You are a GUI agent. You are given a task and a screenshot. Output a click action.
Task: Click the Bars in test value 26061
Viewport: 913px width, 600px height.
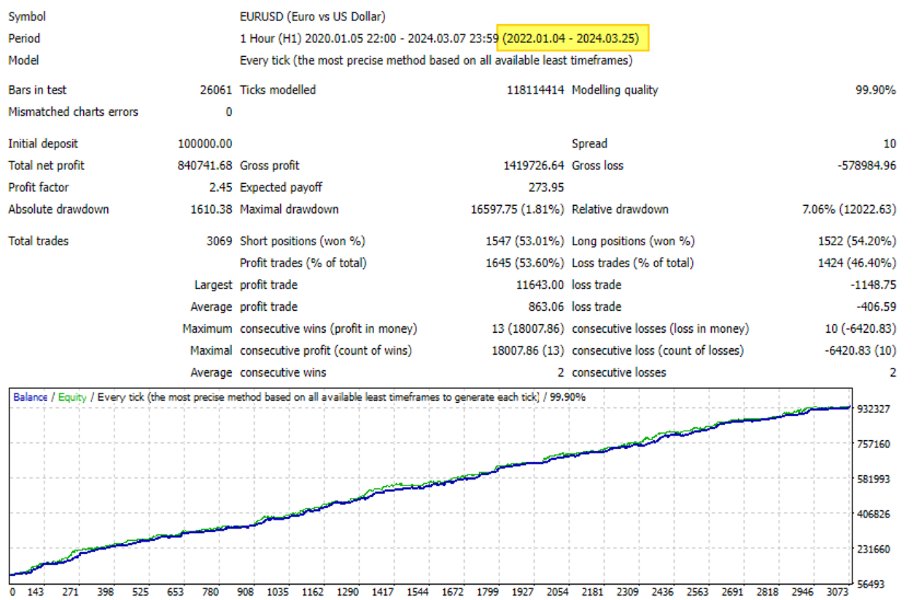pos(216,90)
